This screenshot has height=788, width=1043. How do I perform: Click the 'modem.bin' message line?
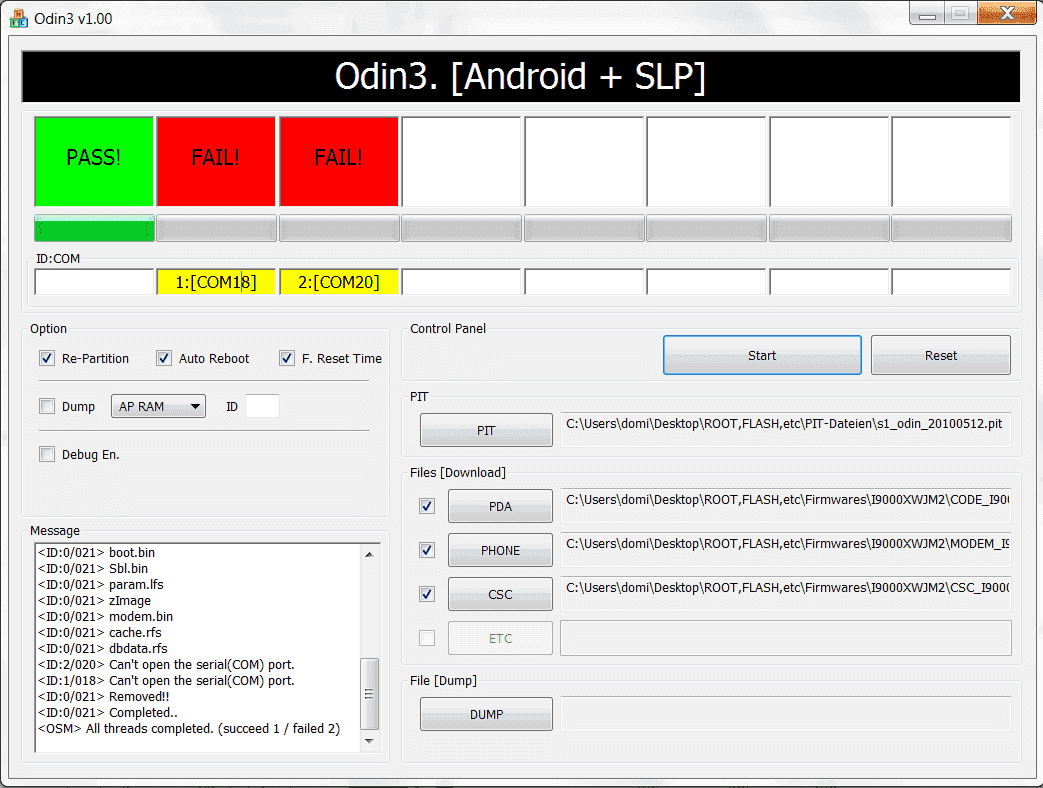(x=105, y=616)
